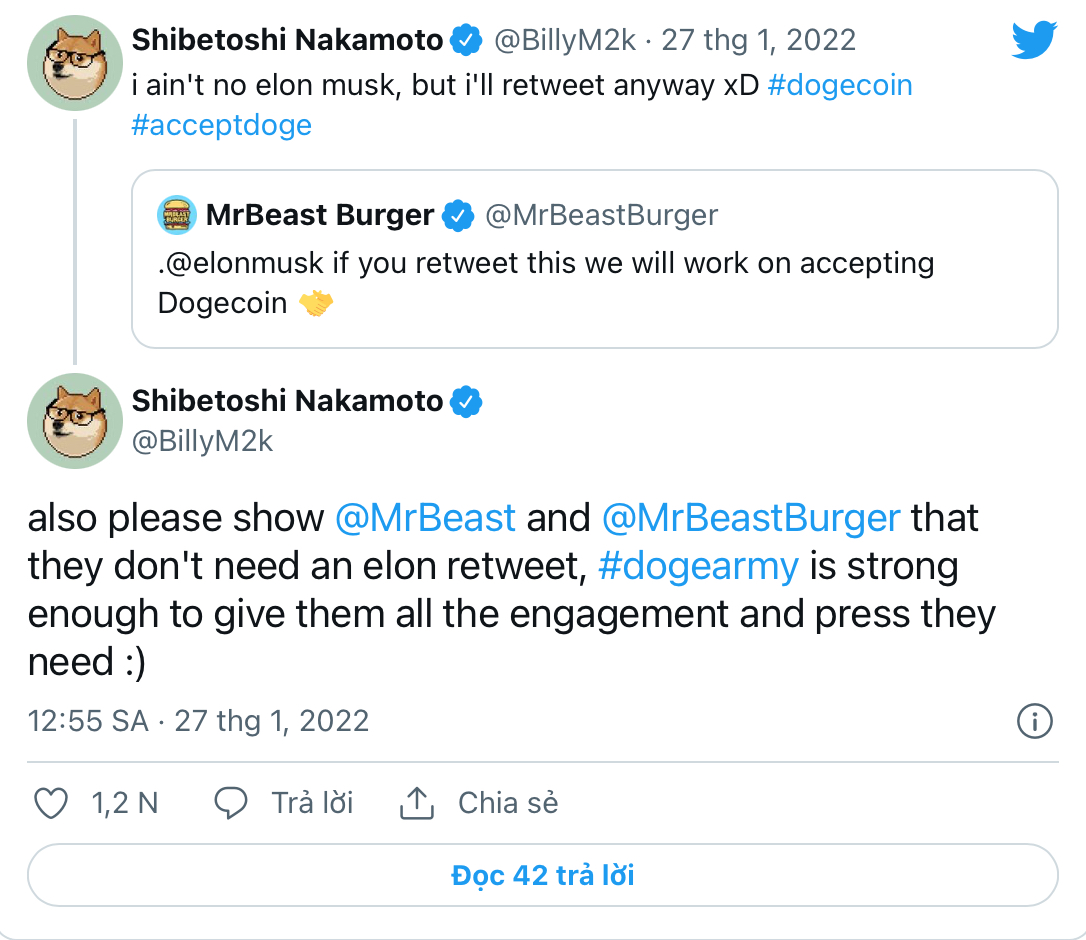Open the #dogecoin hashtag

pyautogui.click(x=840, y=85)
